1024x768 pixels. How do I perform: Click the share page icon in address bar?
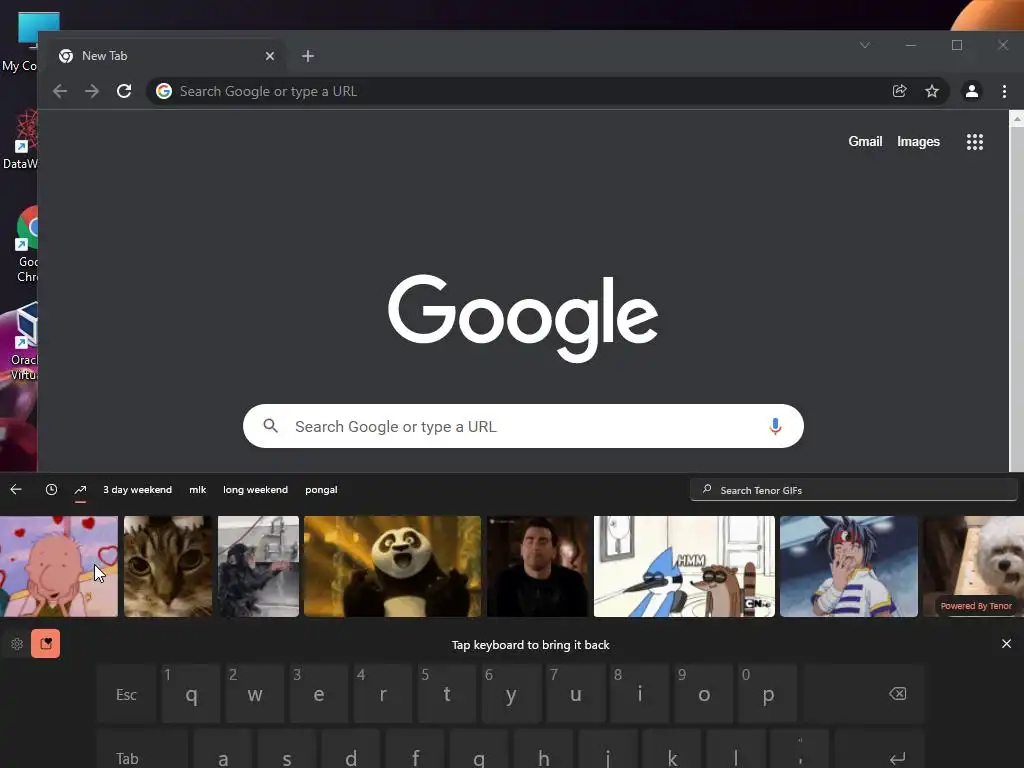point(900,91)
